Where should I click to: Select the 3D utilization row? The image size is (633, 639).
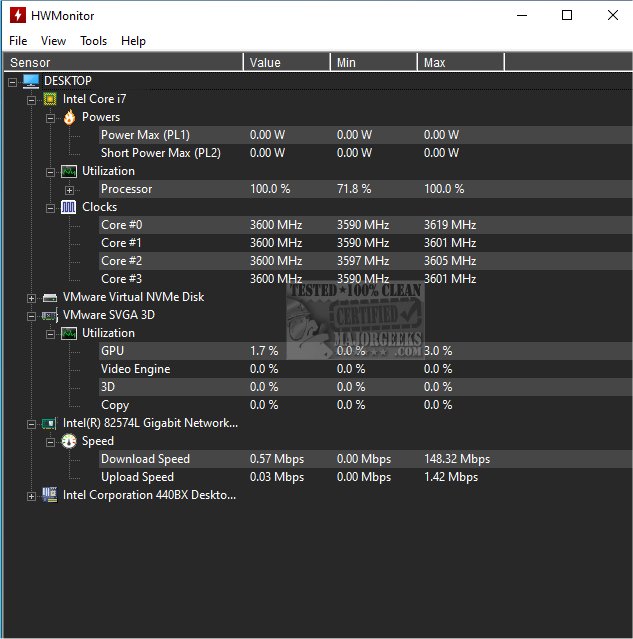click(x=365, y=387)
